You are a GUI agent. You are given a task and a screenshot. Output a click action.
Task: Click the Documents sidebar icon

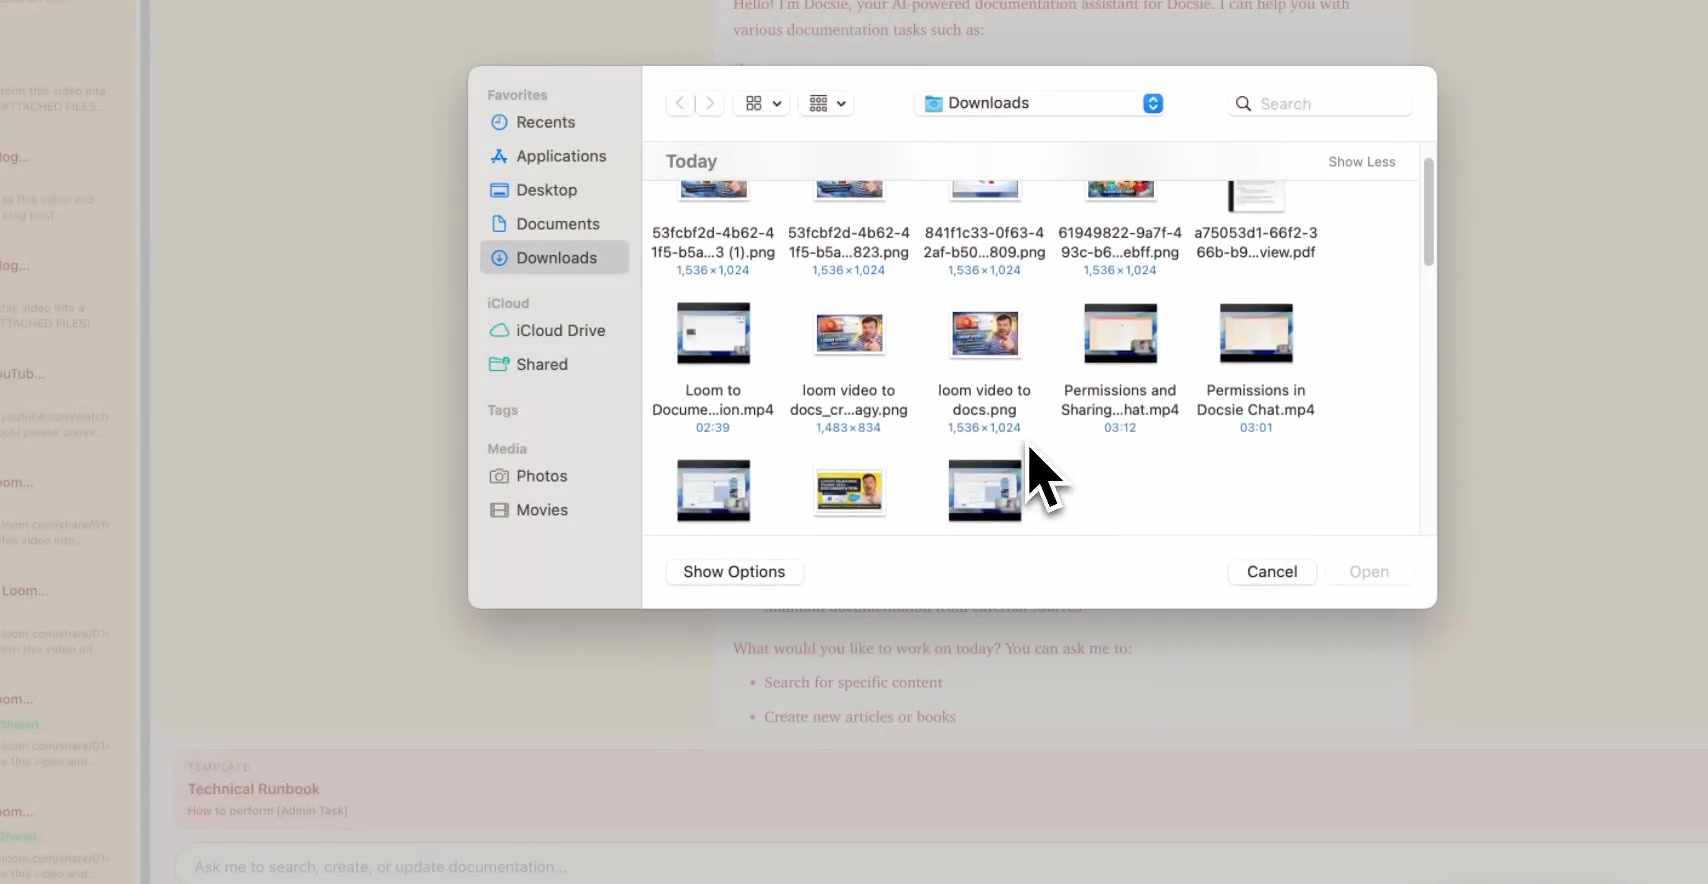tap(499, 224)
